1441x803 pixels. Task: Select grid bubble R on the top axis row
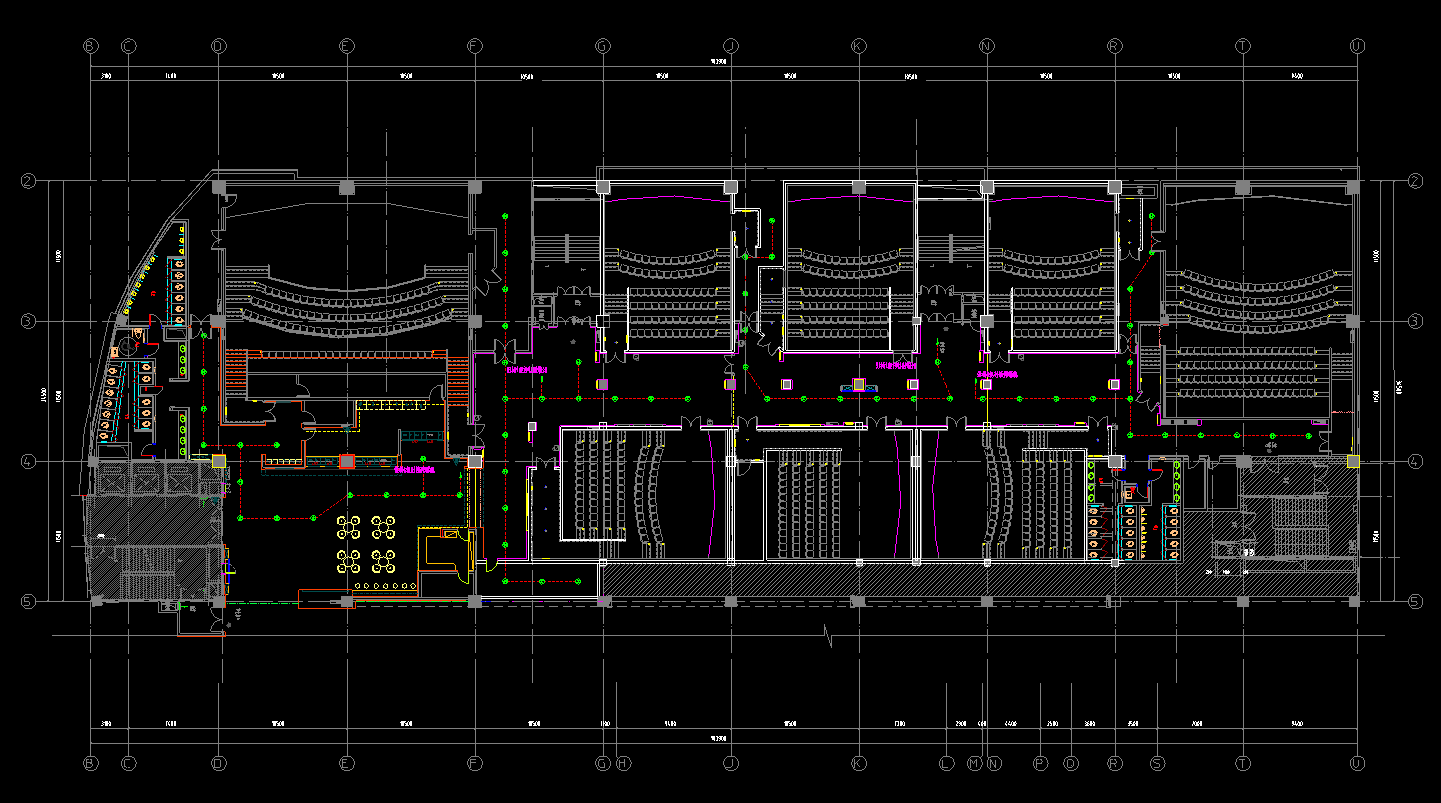tap(1115, 46)
